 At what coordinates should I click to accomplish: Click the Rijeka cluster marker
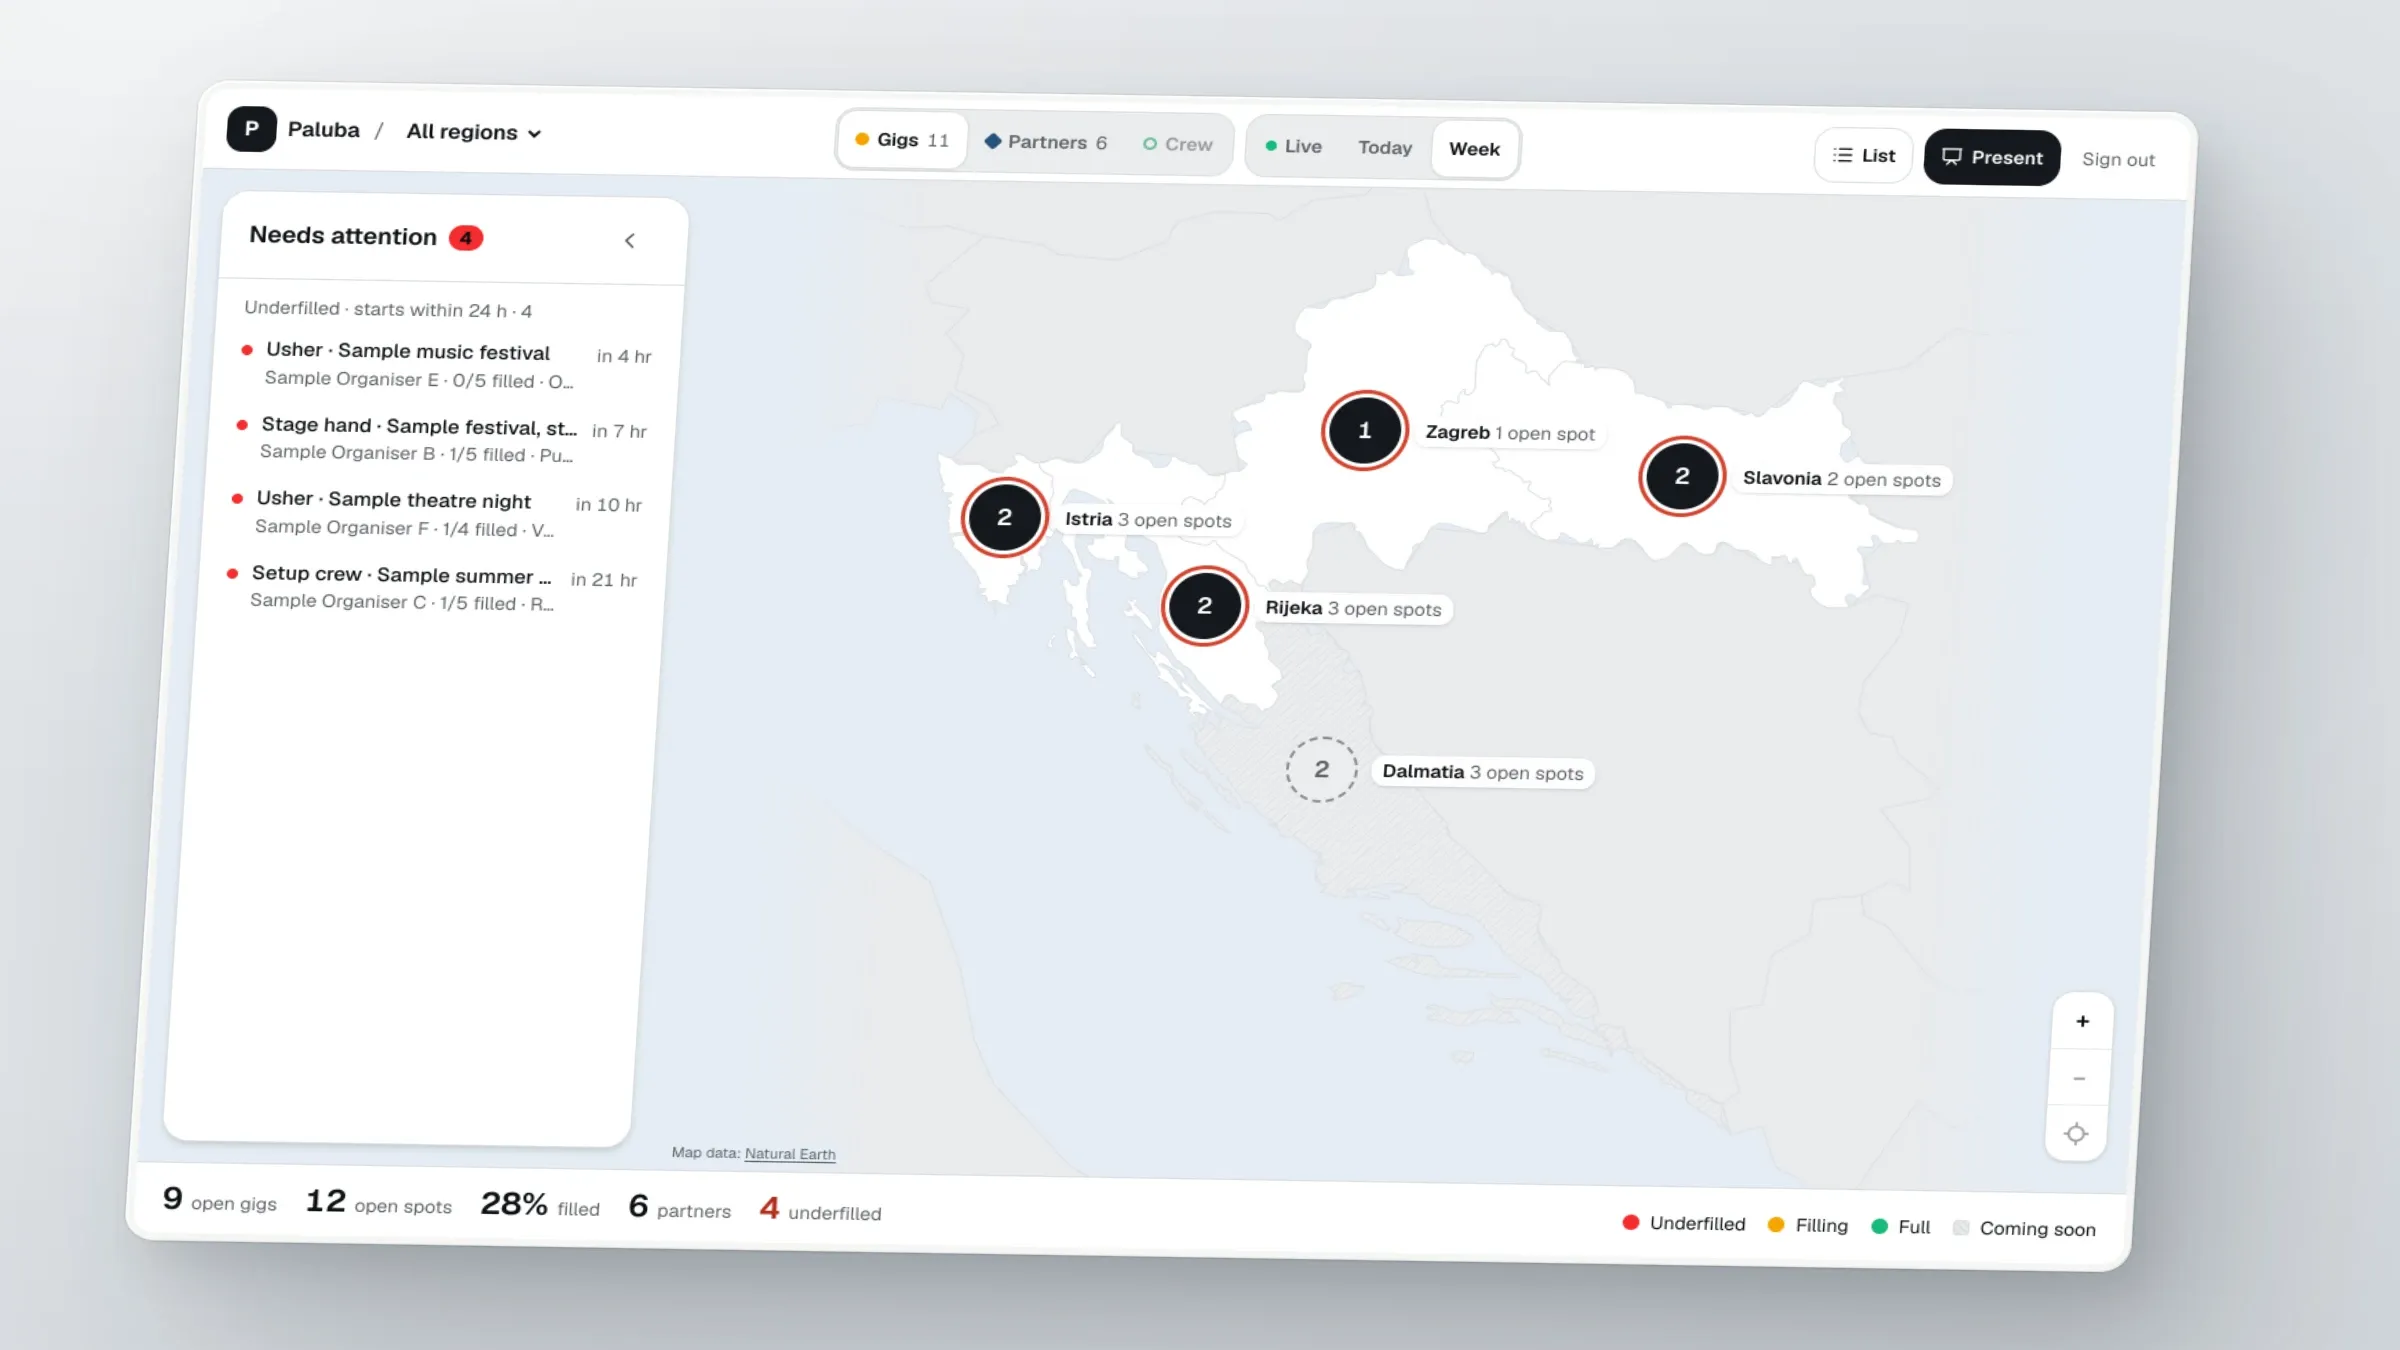[1205, 606]
